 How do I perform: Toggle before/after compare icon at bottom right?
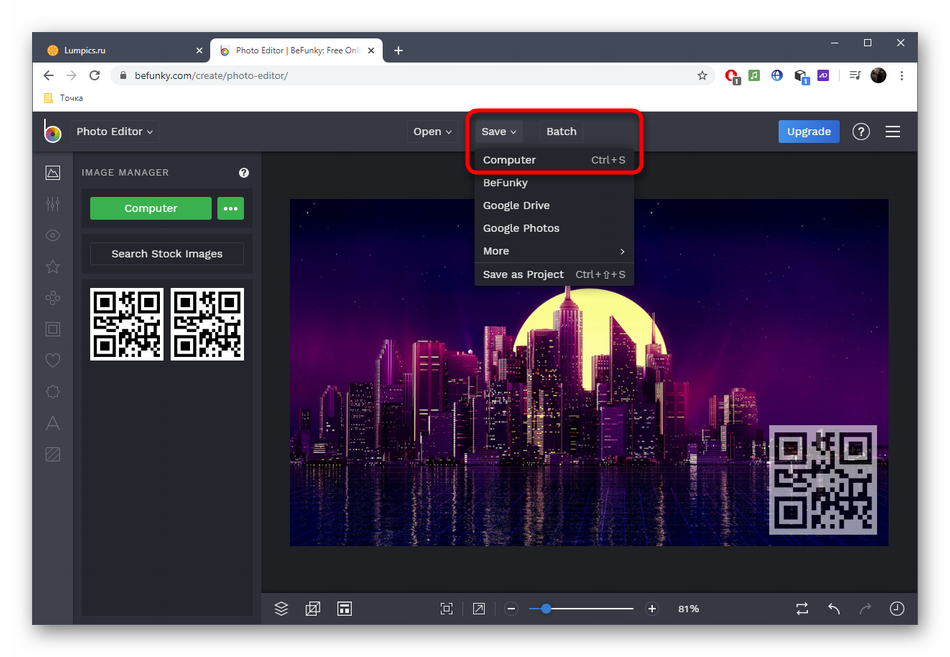[x=802, y=608]
